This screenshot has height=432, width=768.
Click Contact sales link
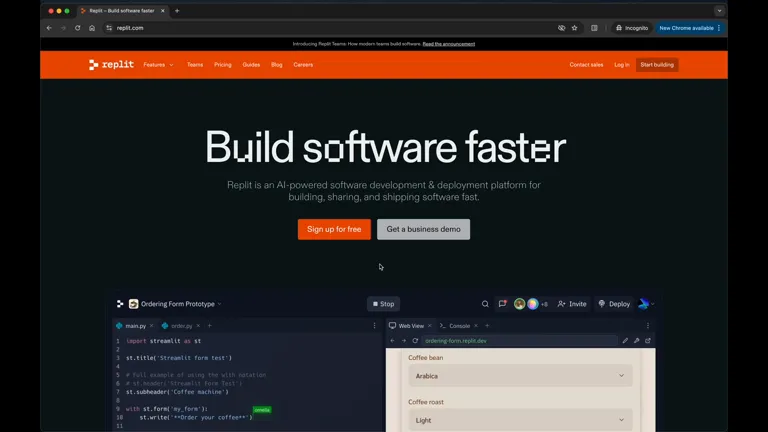pos(586,65)
